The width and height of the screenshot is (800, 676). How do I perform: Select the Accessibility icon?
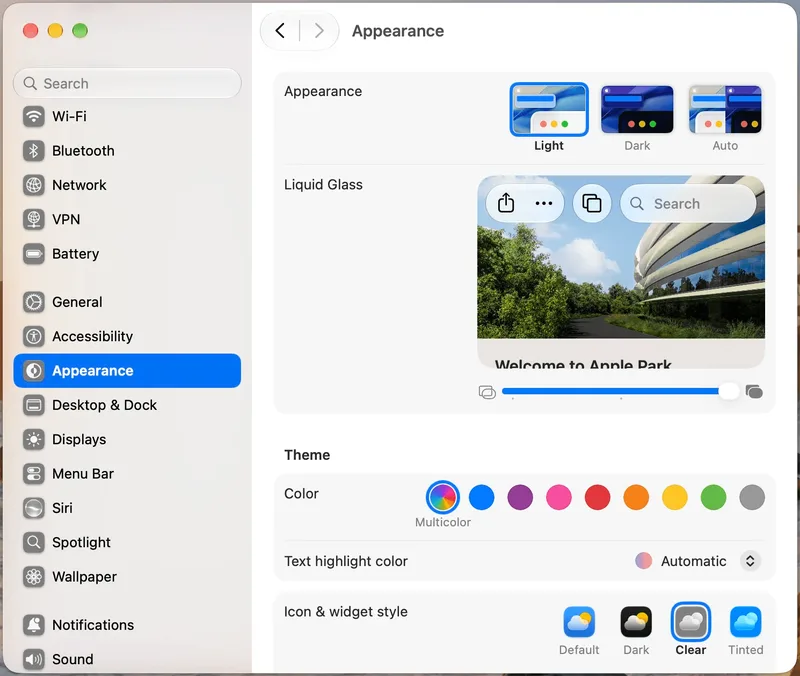(x=34, y=336)
